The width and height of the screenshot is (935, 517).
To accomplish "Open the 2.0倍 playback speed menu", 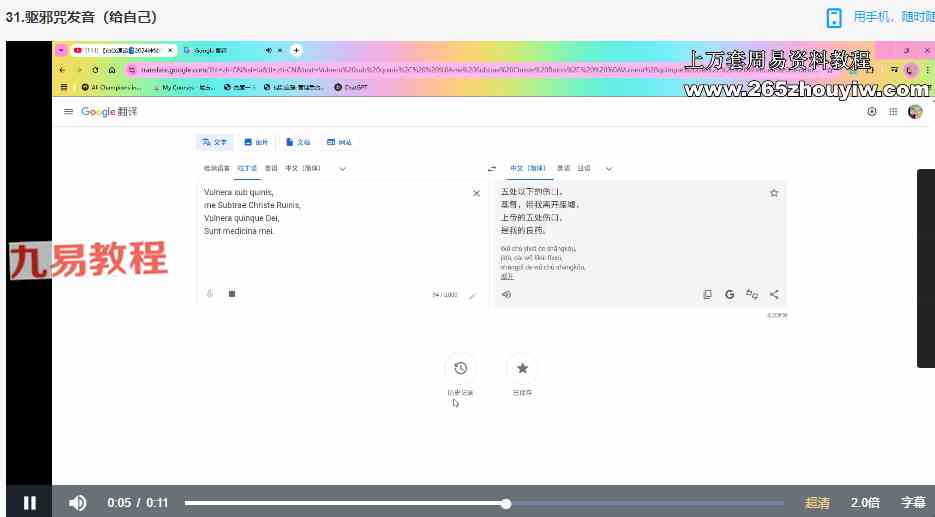I will tap(865, 503).
